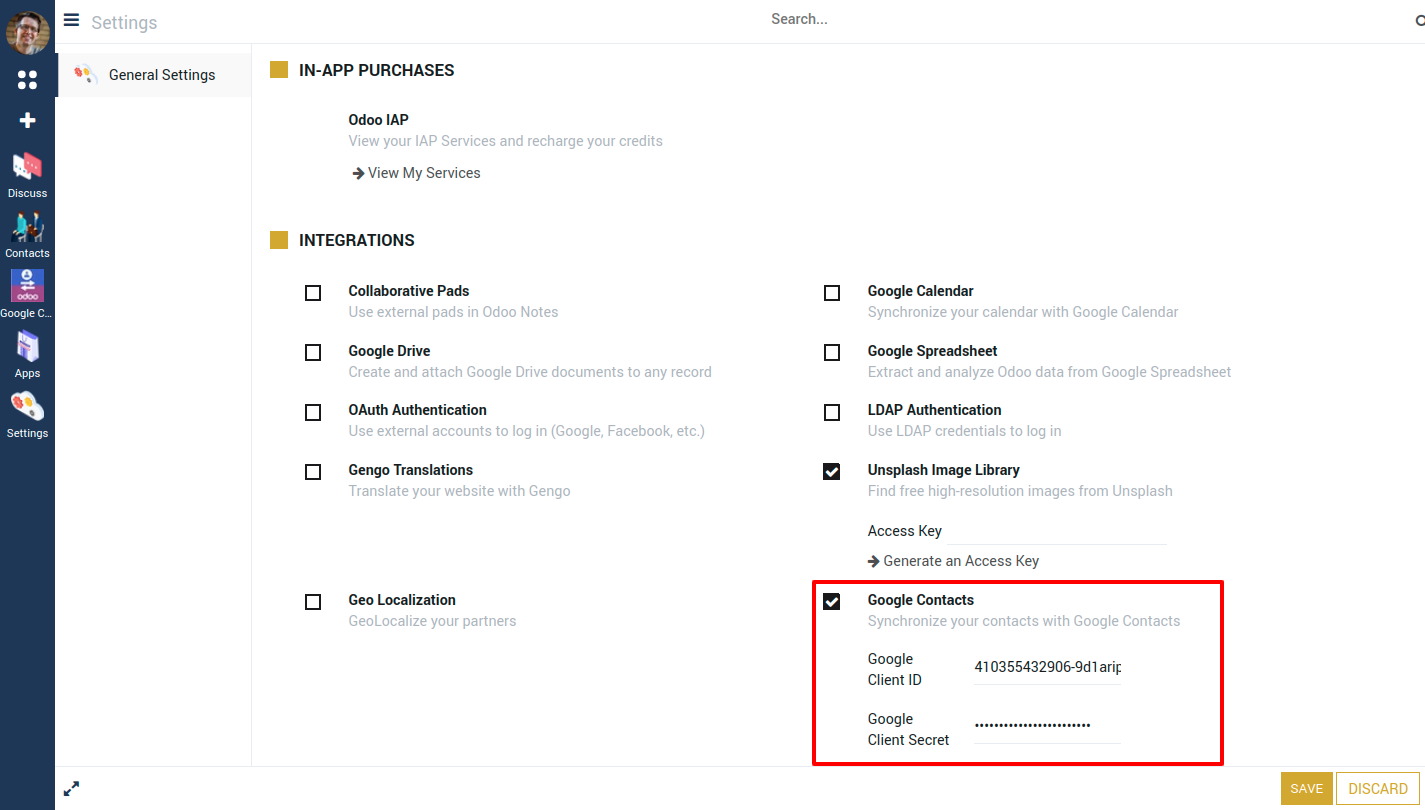Toggle fullscreen with the expand arrows icon
The height and width of the screenshot is (810, 1425).
[71, 789]
